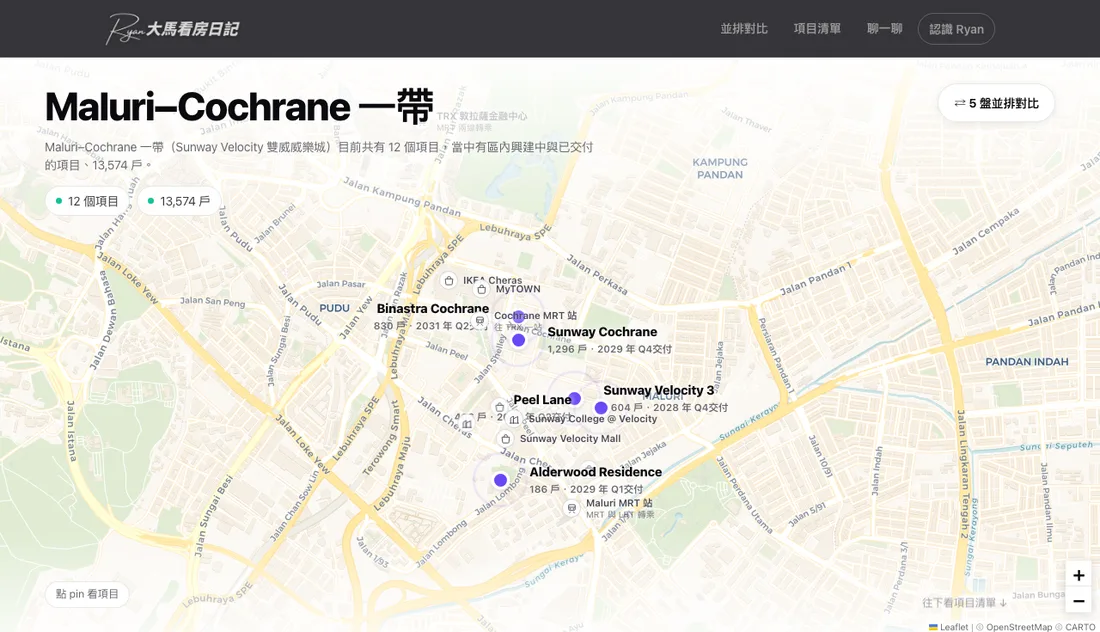
Task: Click the Sunway Velocity Mall bag icon
Action: (505, 439)
